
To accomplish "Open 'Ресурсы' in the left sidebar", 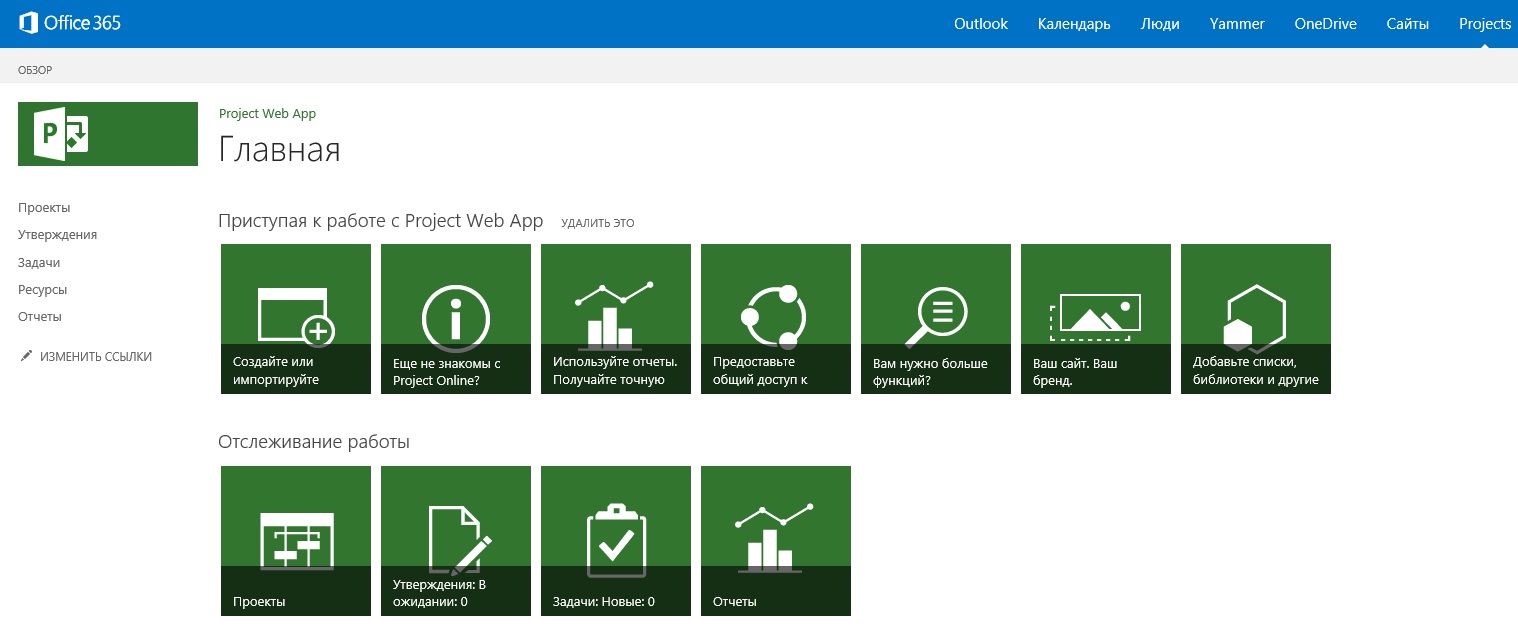I will pyautogui.click(x=43, y=289).
